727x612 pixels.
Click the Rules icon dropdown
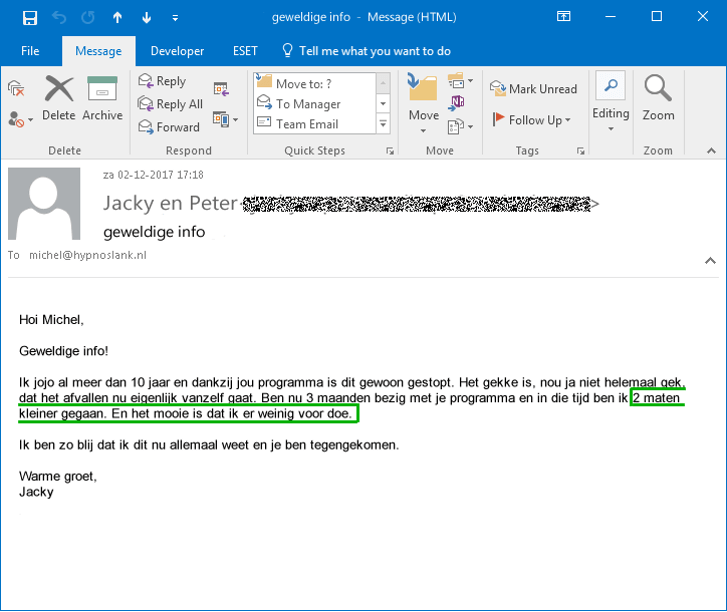460,82
